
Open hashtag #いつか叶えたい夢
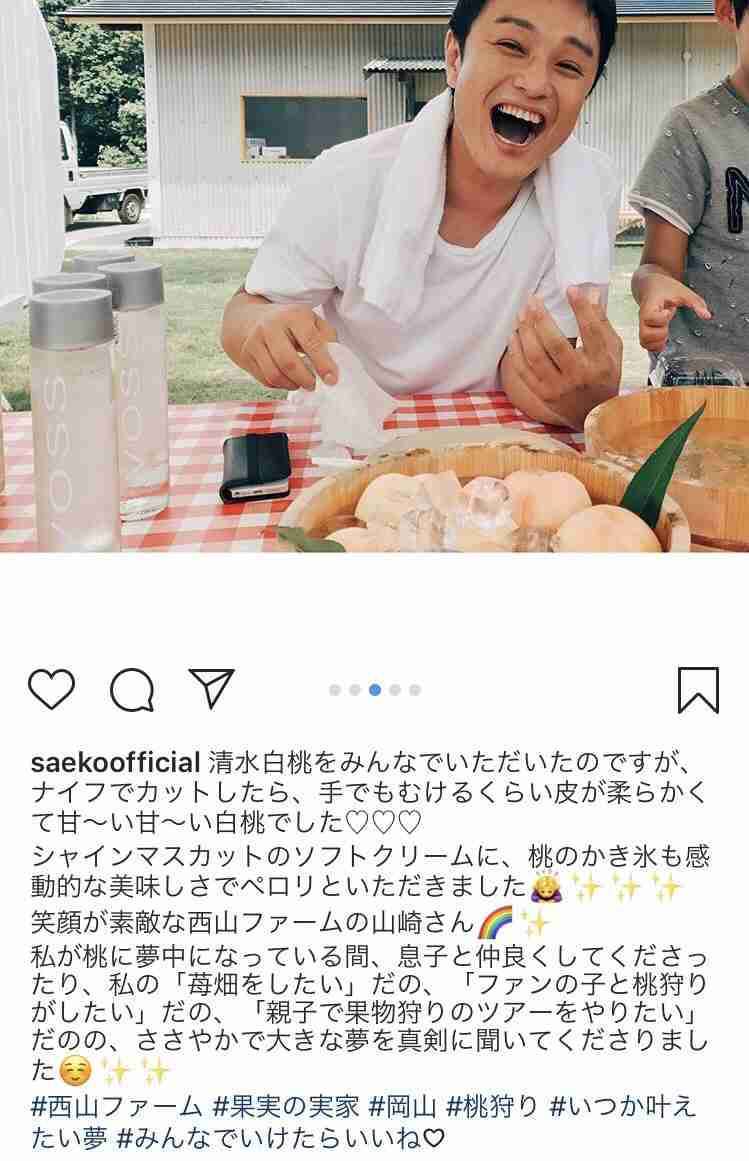pos(623,1107)
